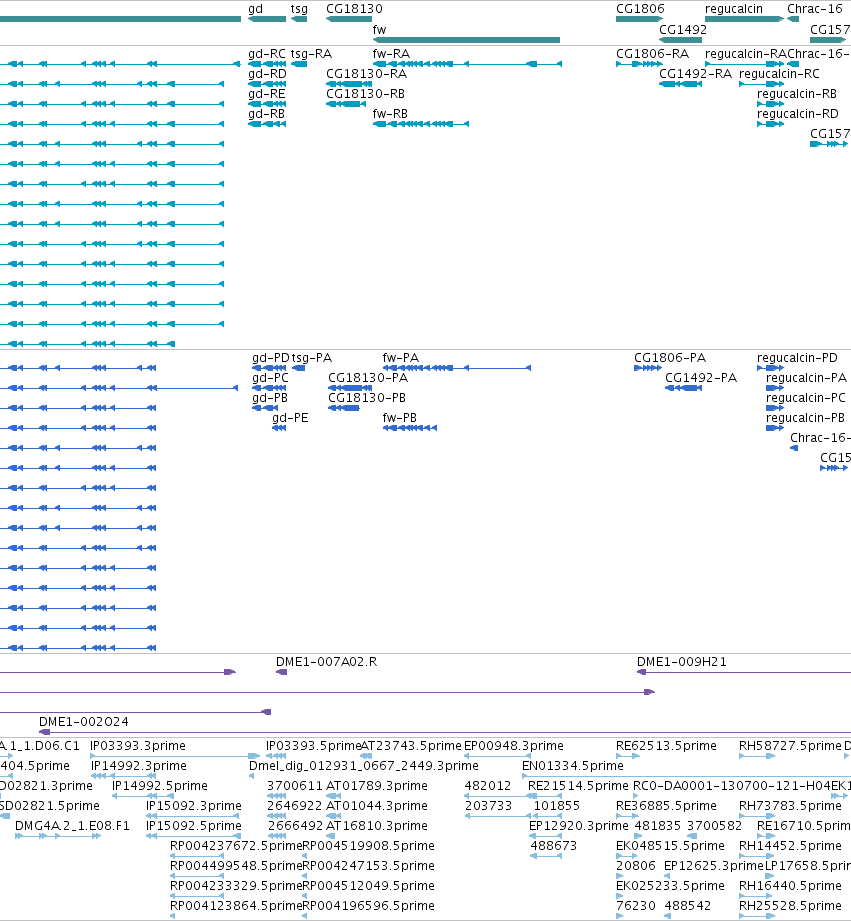The width and height of the screenshot is (851, 921).
Task: Click the regucalcin gene label
Action: pyautogui.click(x=734, y=9)
